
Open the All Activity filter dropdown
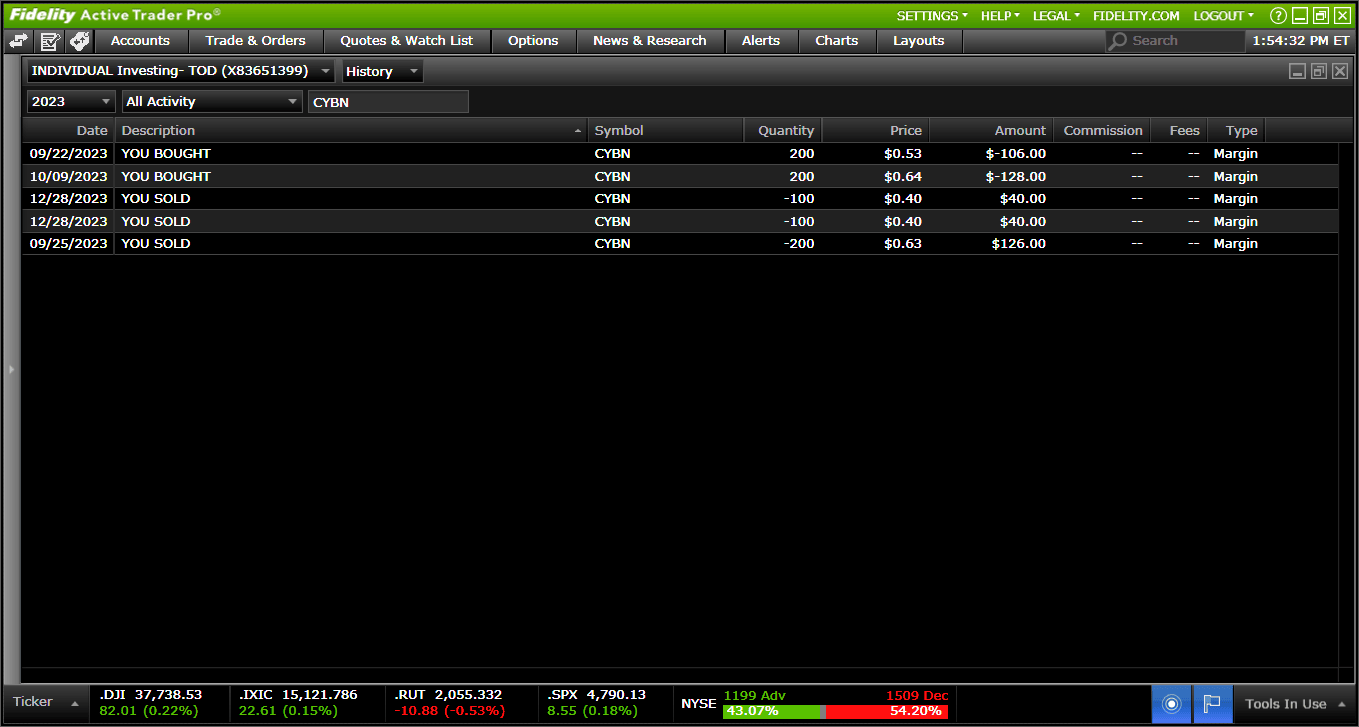[212, 101]
